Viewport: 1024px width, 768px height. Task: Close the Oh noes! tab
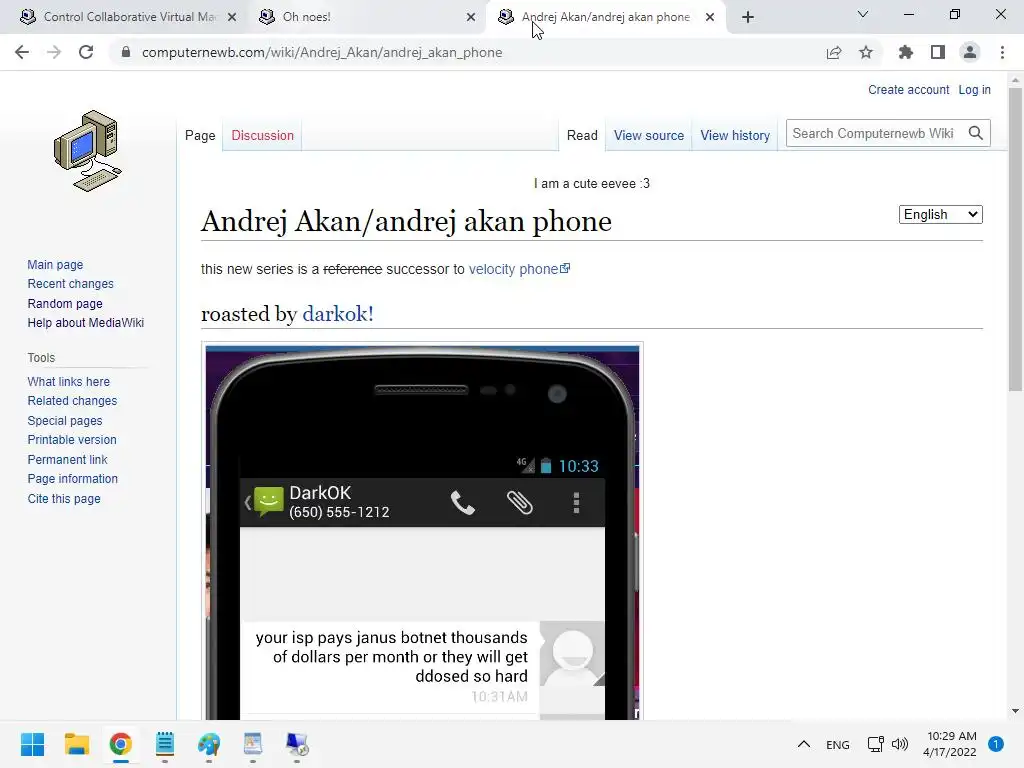tap(471, 17)
